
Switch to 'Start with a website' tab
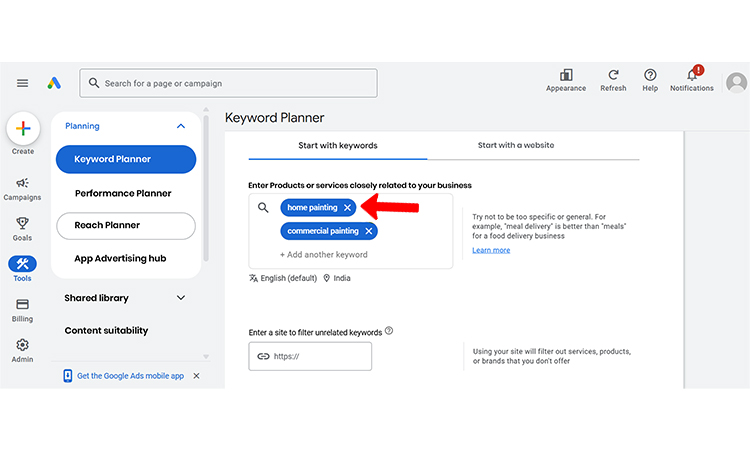516,145
